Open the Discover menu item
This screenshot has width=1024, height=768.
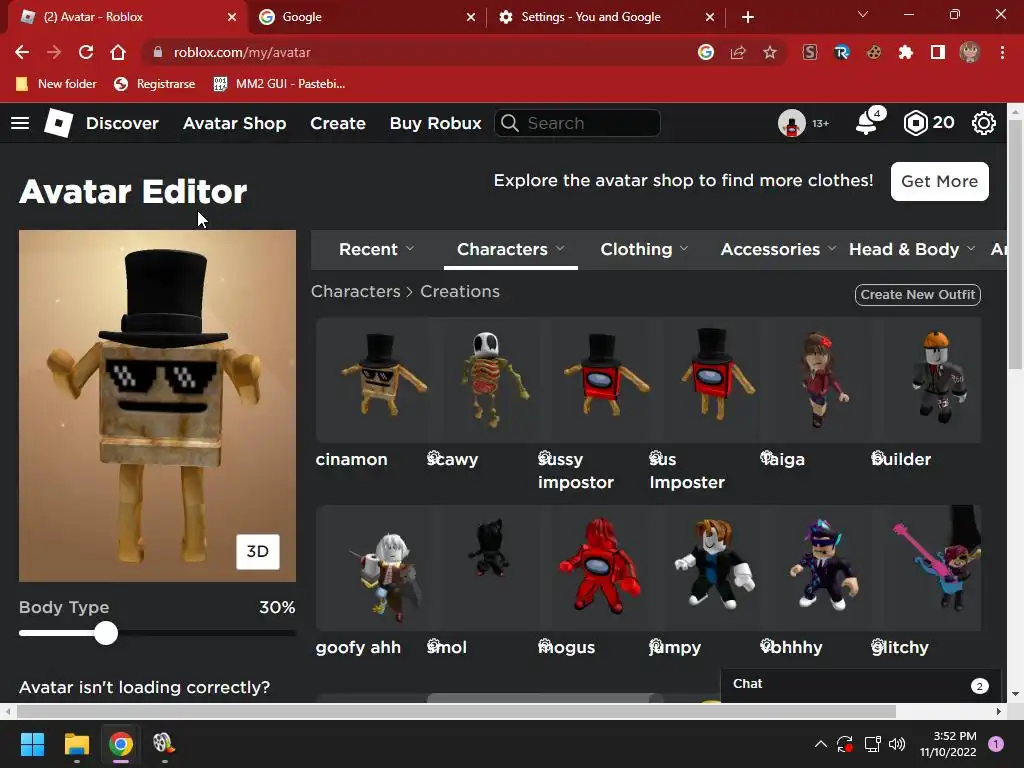122,123
